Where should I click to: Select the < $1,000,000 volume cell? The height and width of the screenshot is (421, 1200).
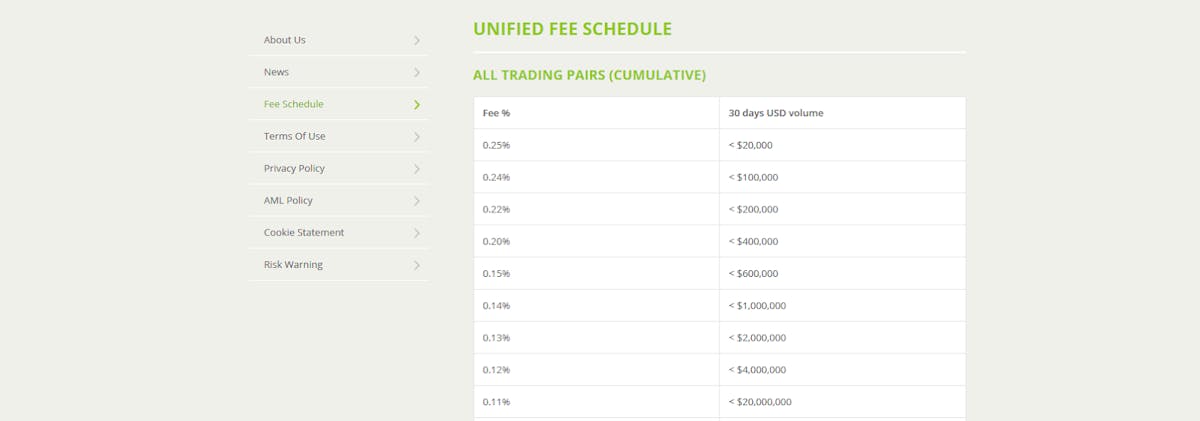coord(842,305)
